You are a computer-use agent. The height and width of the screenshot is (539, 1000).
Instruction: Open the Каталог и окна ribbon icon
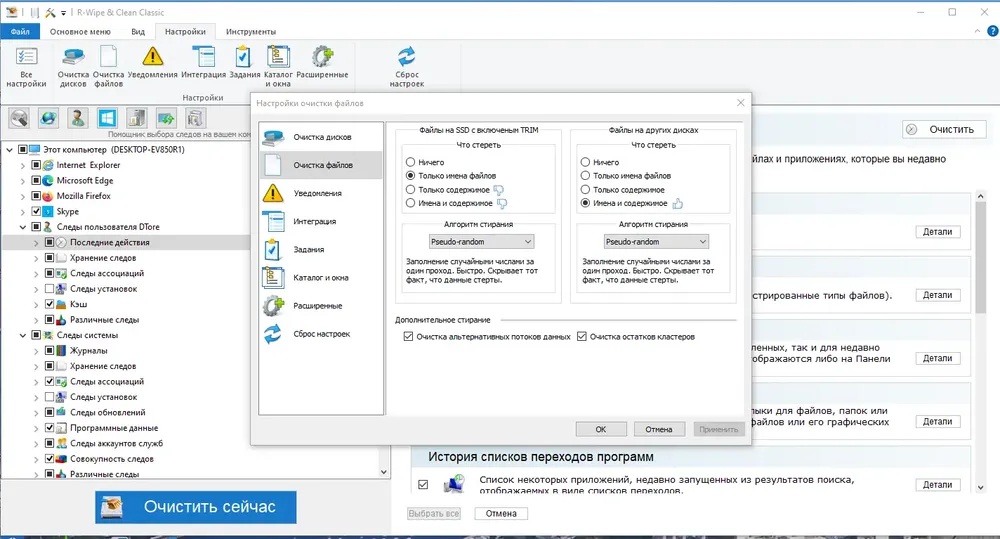278,66
